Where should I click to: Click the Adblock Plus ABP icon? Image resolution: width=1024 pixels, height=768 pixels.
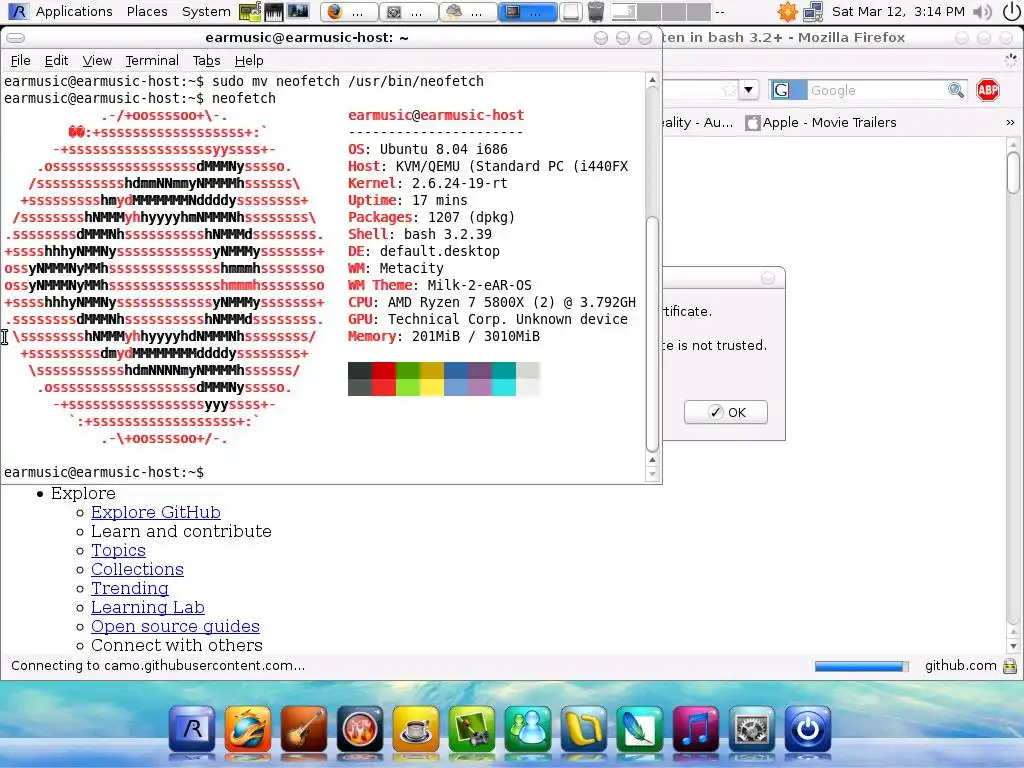coord(987,90)
